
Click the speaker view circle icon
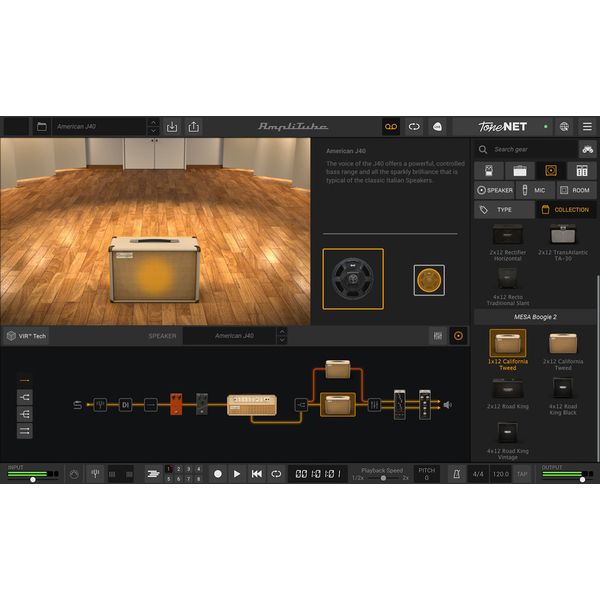pyautogui.click(x=458, y=336)
